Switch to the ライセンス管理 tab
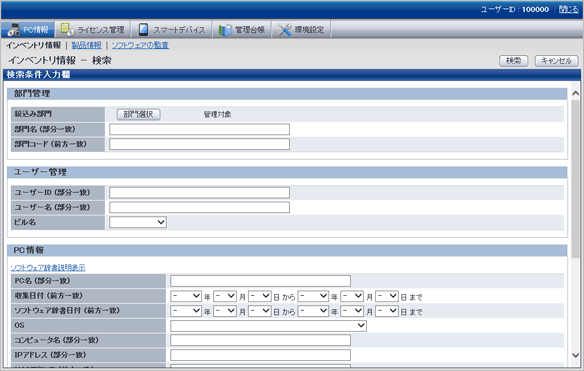This screenshot has width=584, height=371. 93,29
